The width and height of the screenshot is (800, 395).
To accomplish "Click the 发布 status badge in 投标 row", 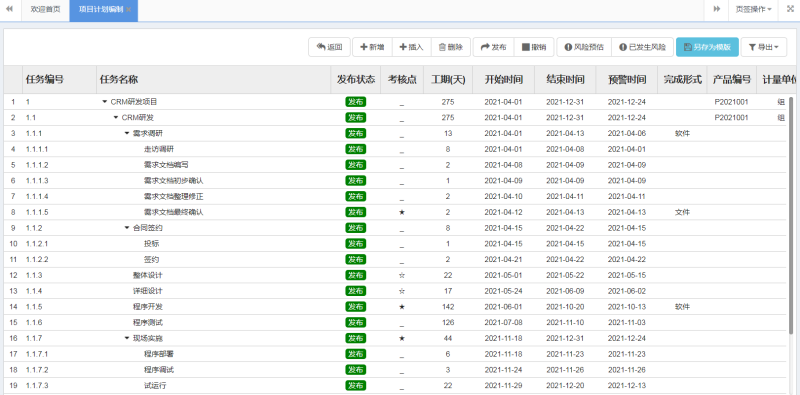I will 356,243.
